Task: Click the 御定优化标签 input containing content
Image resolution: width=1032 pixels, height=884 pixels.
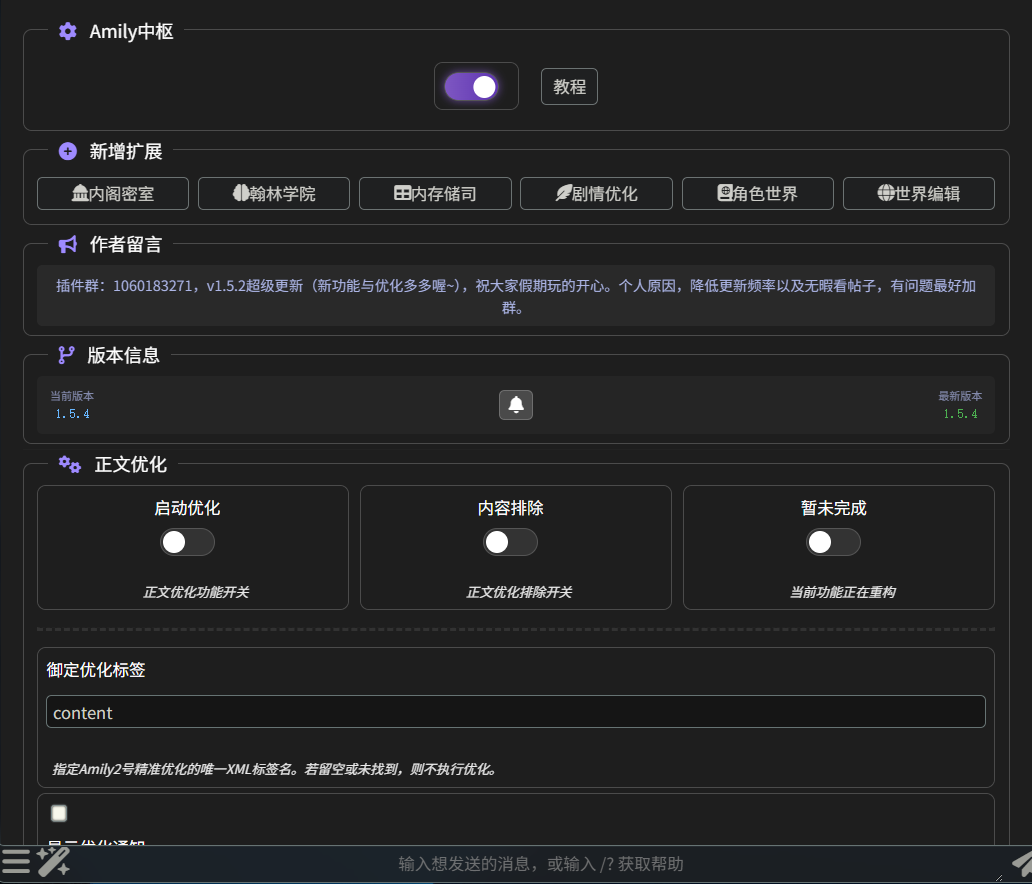Action: tap(515, 712)
